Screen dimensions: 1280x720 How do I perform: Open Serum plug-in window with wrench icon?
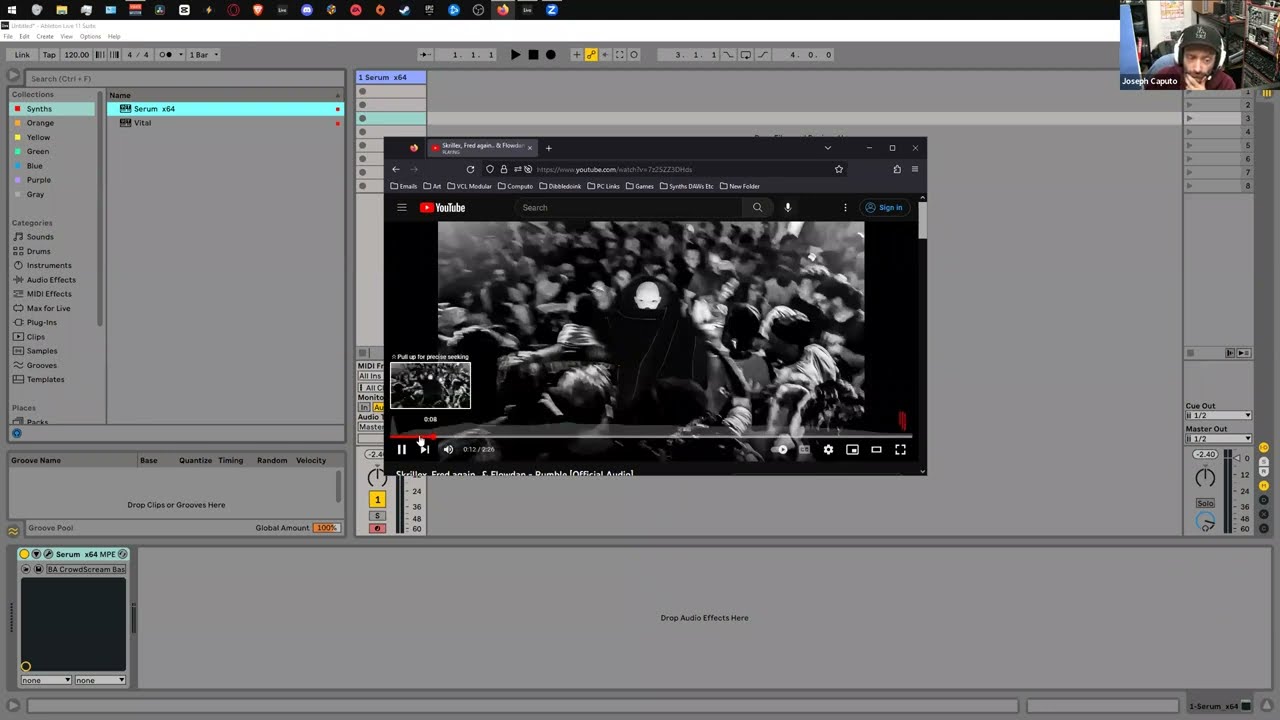click(x=47, y=554)
